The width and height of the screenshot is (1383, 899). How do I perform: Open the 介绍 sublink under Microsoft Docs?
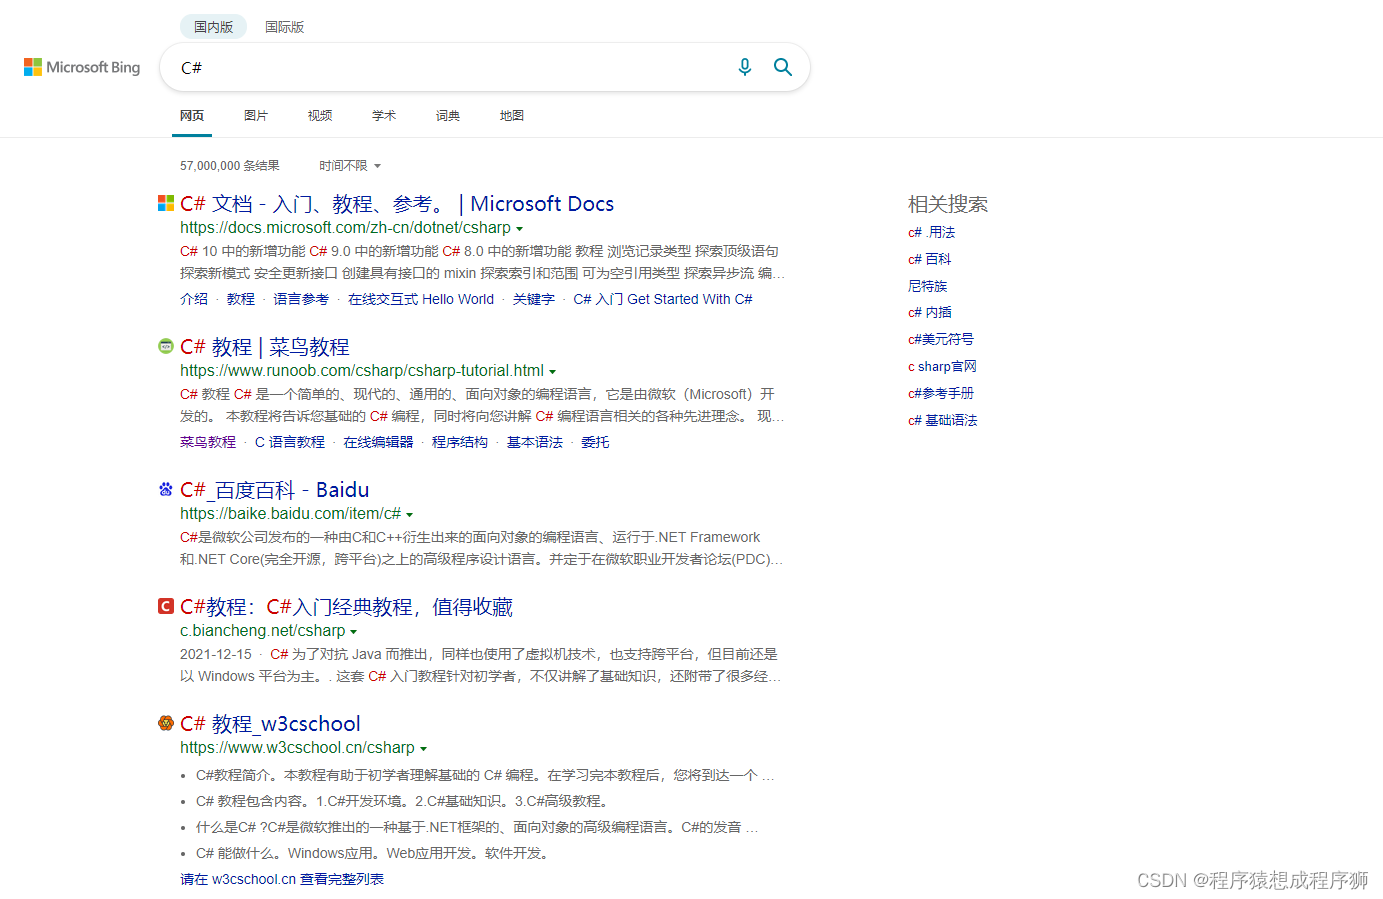coord(194,299)
